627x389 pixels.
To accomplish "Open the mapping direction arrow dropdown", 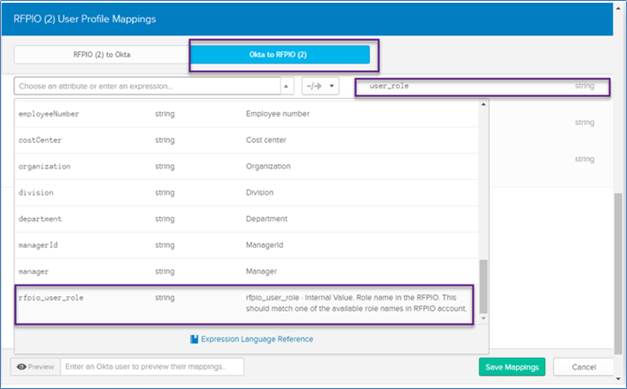I will pyautogui.click(x=320, y=86).
